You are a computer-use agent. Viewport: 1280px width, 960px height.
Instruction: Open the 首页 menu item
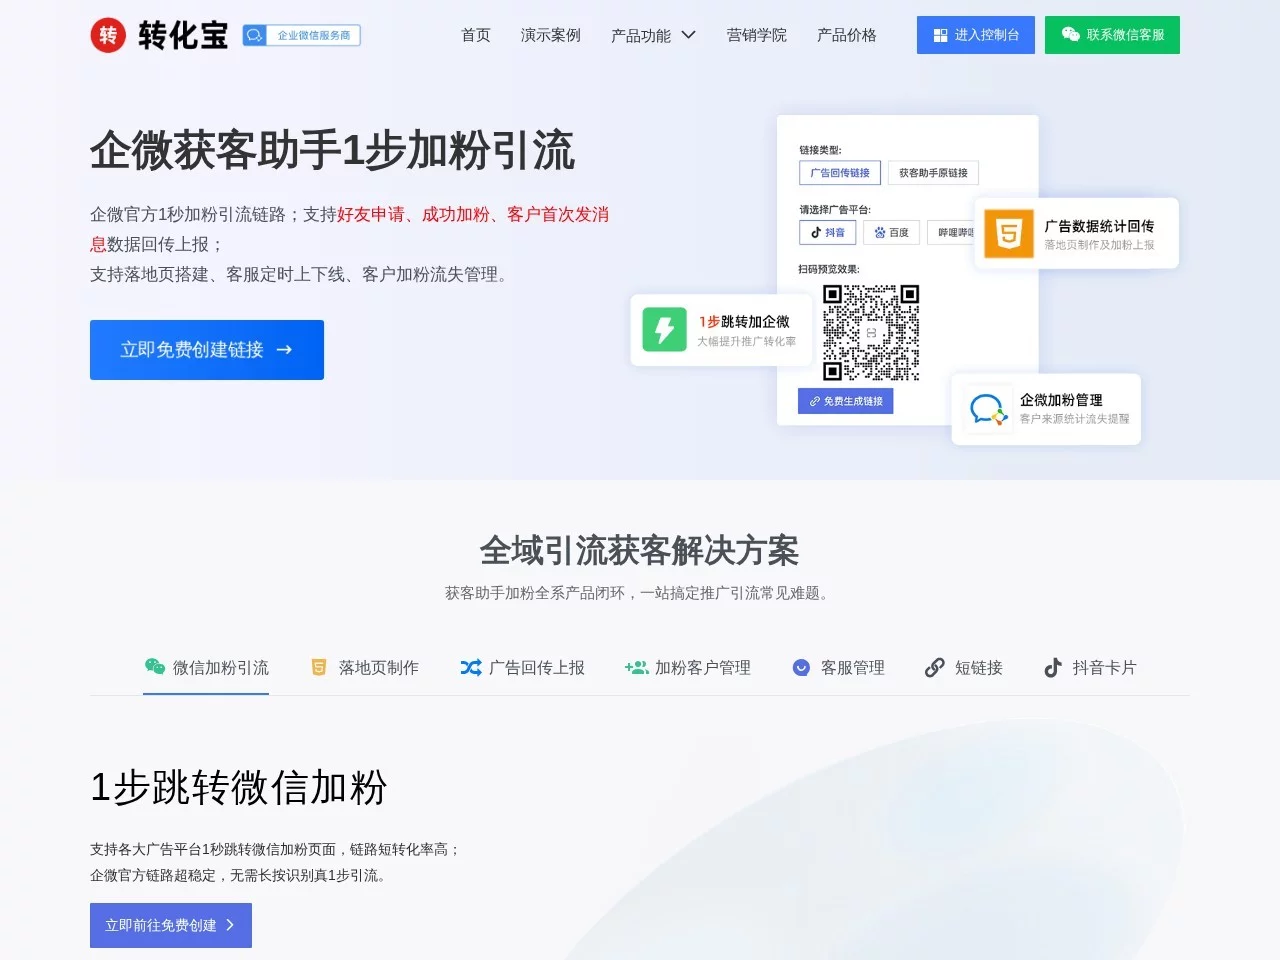(x=476, y=35)
